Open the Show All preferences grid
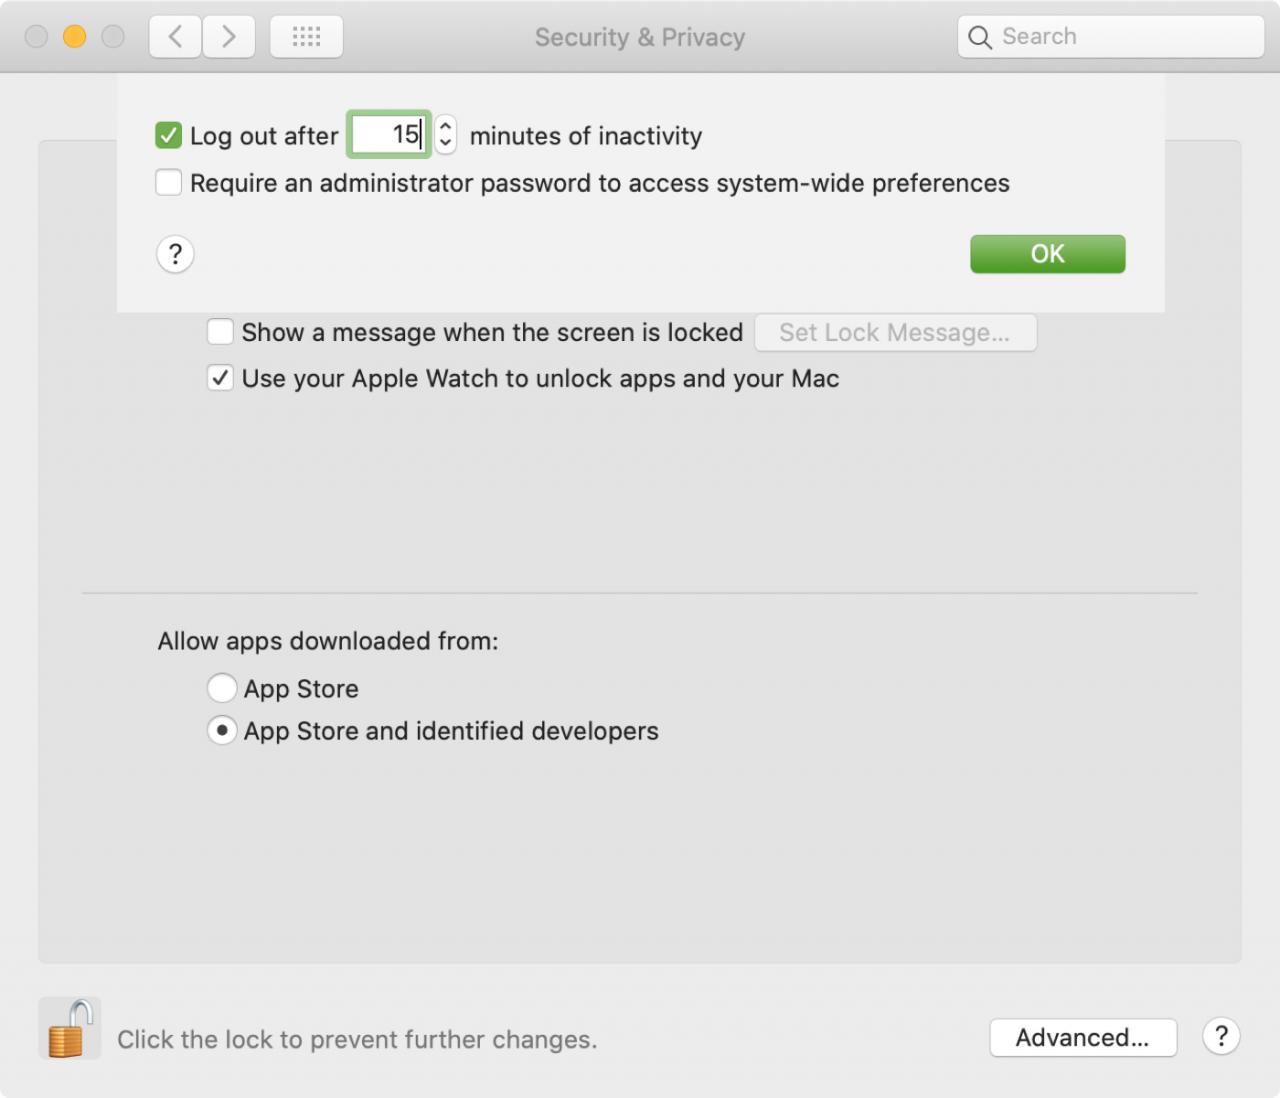 coord(306,37)
